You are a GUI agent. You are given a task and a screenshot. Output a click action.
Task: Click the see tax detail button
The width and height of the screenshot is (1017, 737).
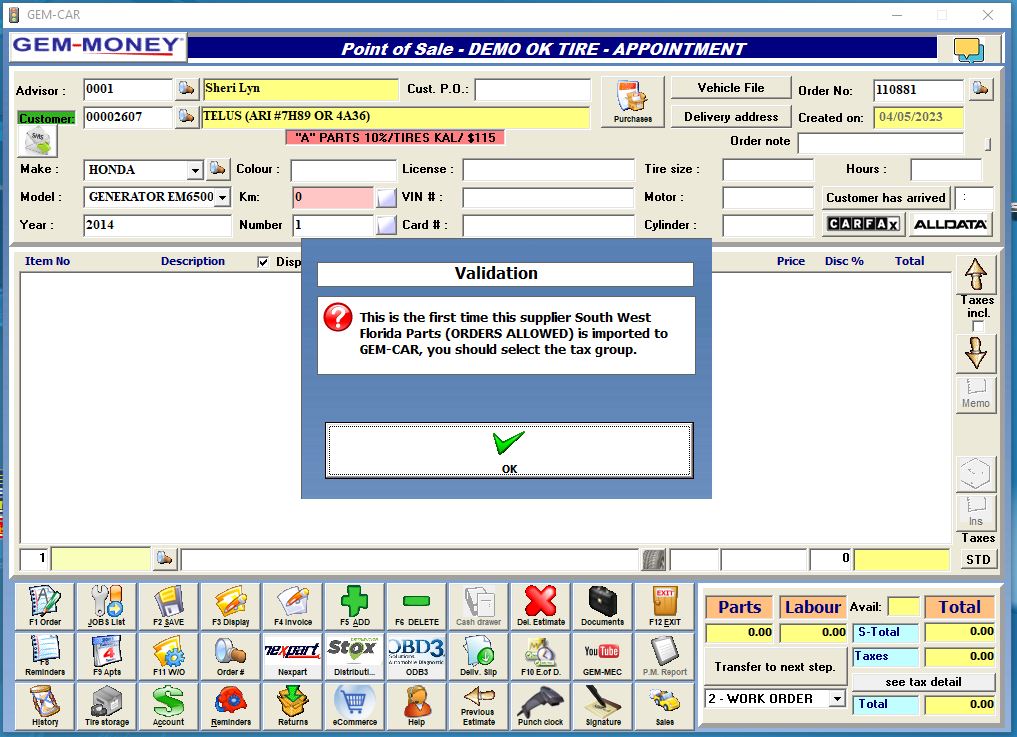pyautogui.click(x=923, y=682)
